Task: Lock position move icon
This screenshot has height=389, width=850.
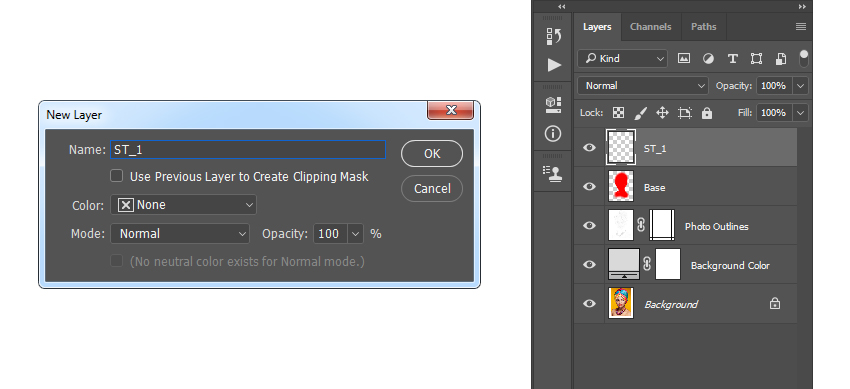Action: click(x=662, y=113)
